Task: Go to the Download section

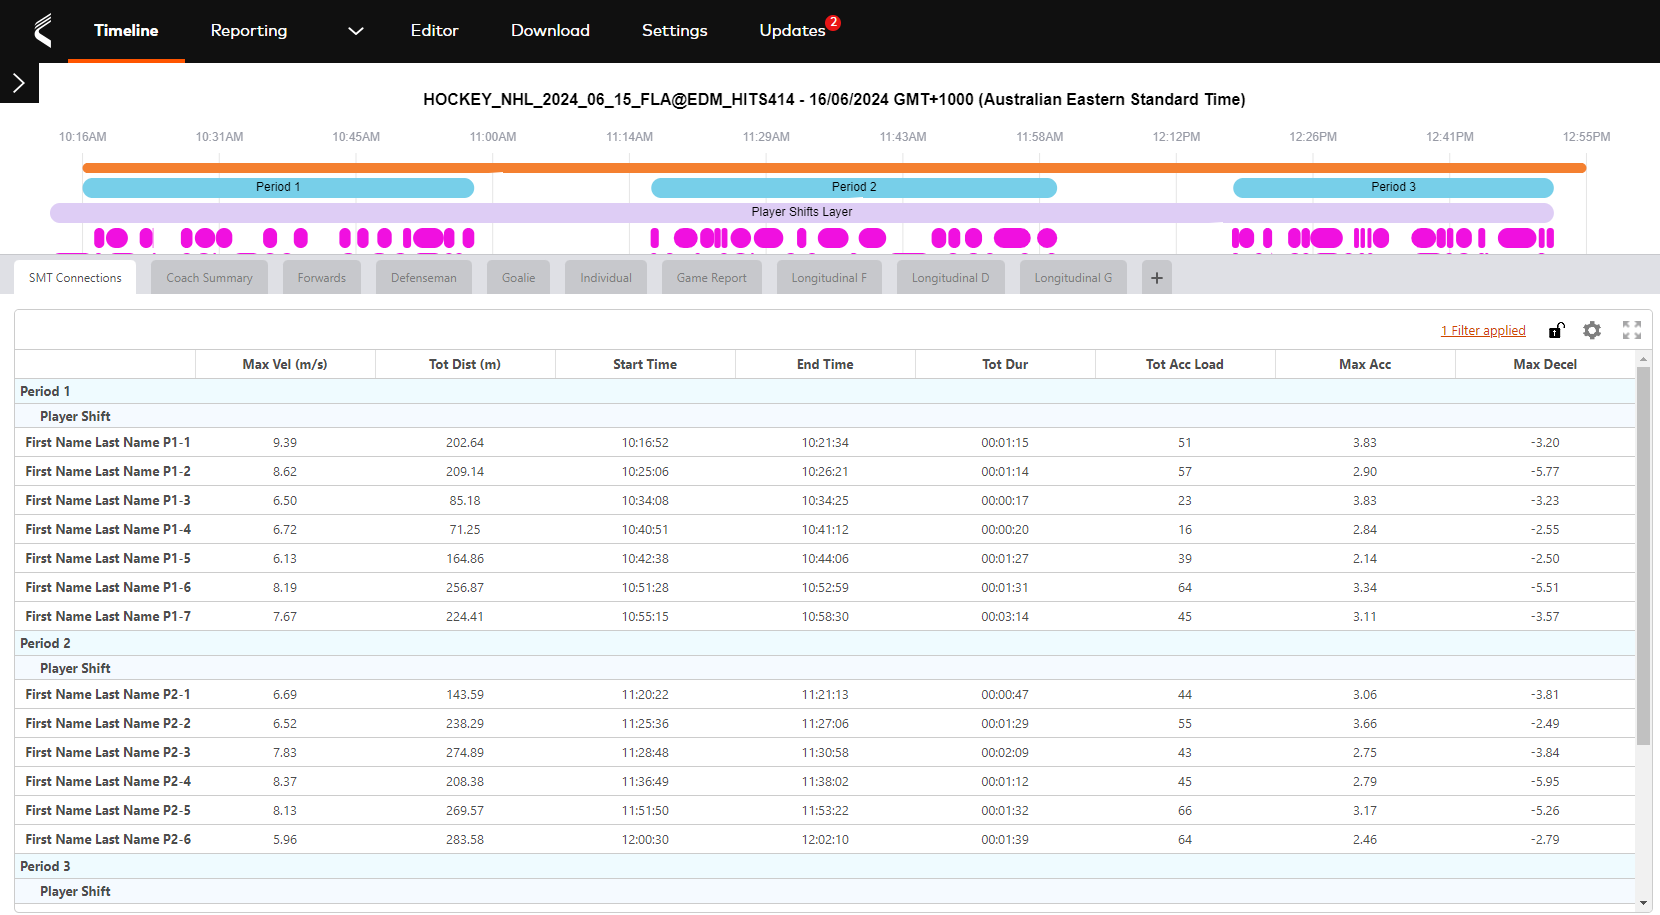Action: [550, 31]
